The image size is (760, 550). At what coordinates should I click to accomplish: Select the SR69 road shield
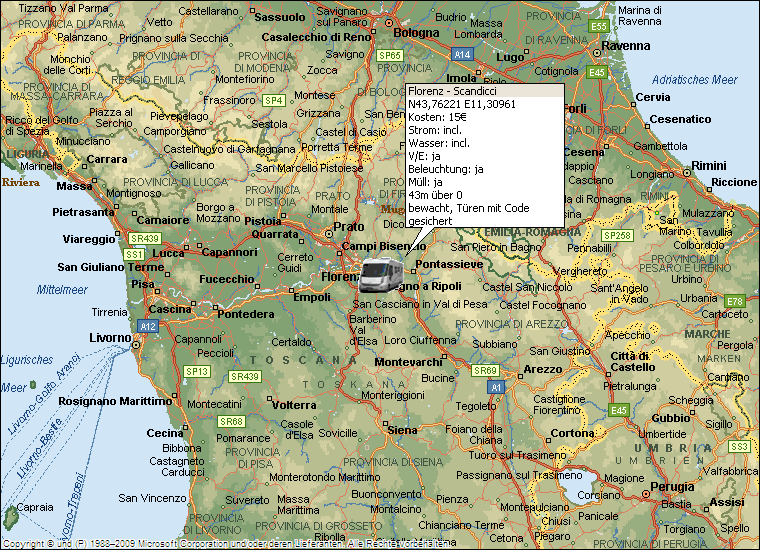click(486, 370)
